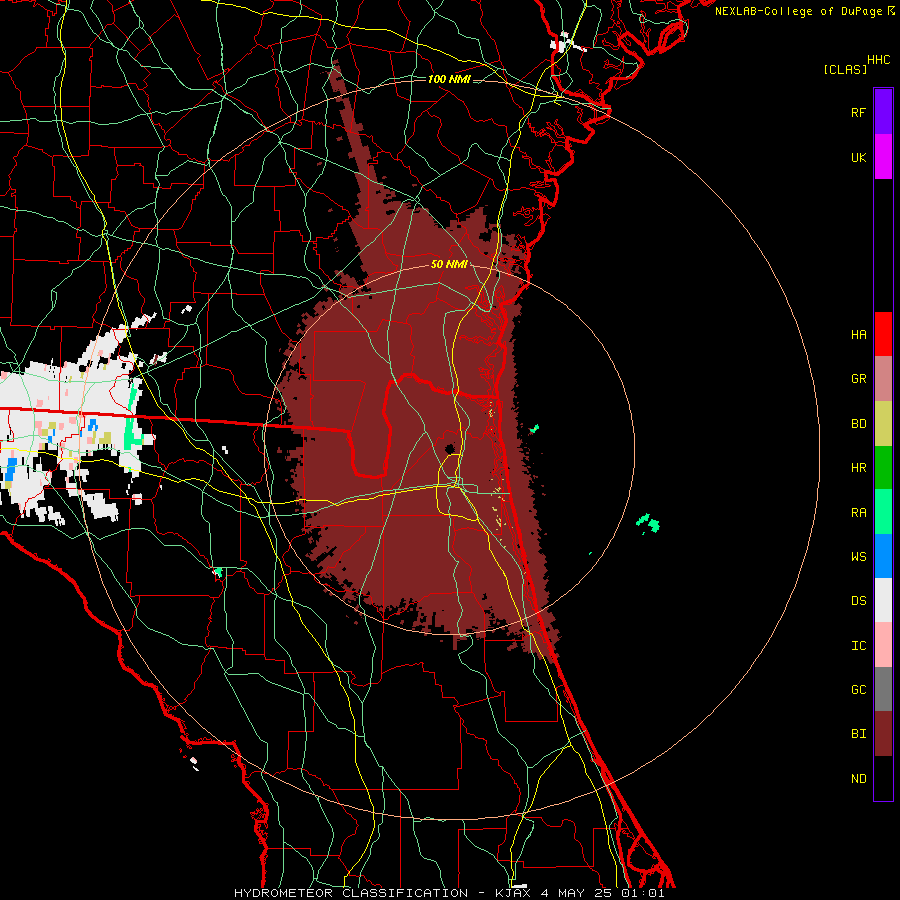Click the BI legend label
Screen dimensions: 900x900
coord(858,734)
